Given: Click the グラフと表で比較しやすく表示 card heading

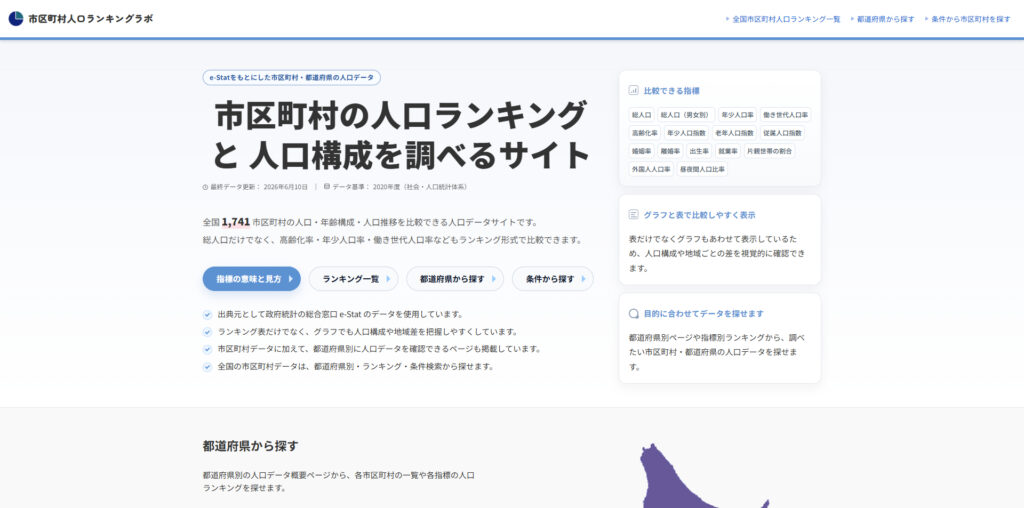Looking at the screenshot, I should 699,214.
